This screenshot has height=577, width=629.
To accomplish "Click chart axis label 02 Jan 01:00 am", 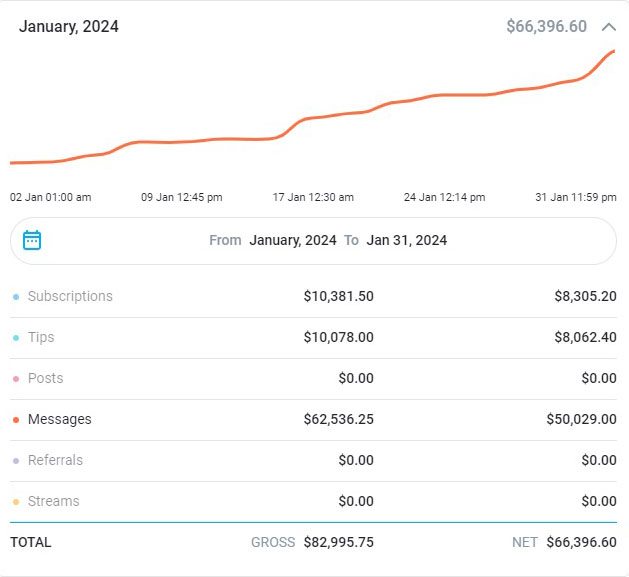I will [51, 197].
